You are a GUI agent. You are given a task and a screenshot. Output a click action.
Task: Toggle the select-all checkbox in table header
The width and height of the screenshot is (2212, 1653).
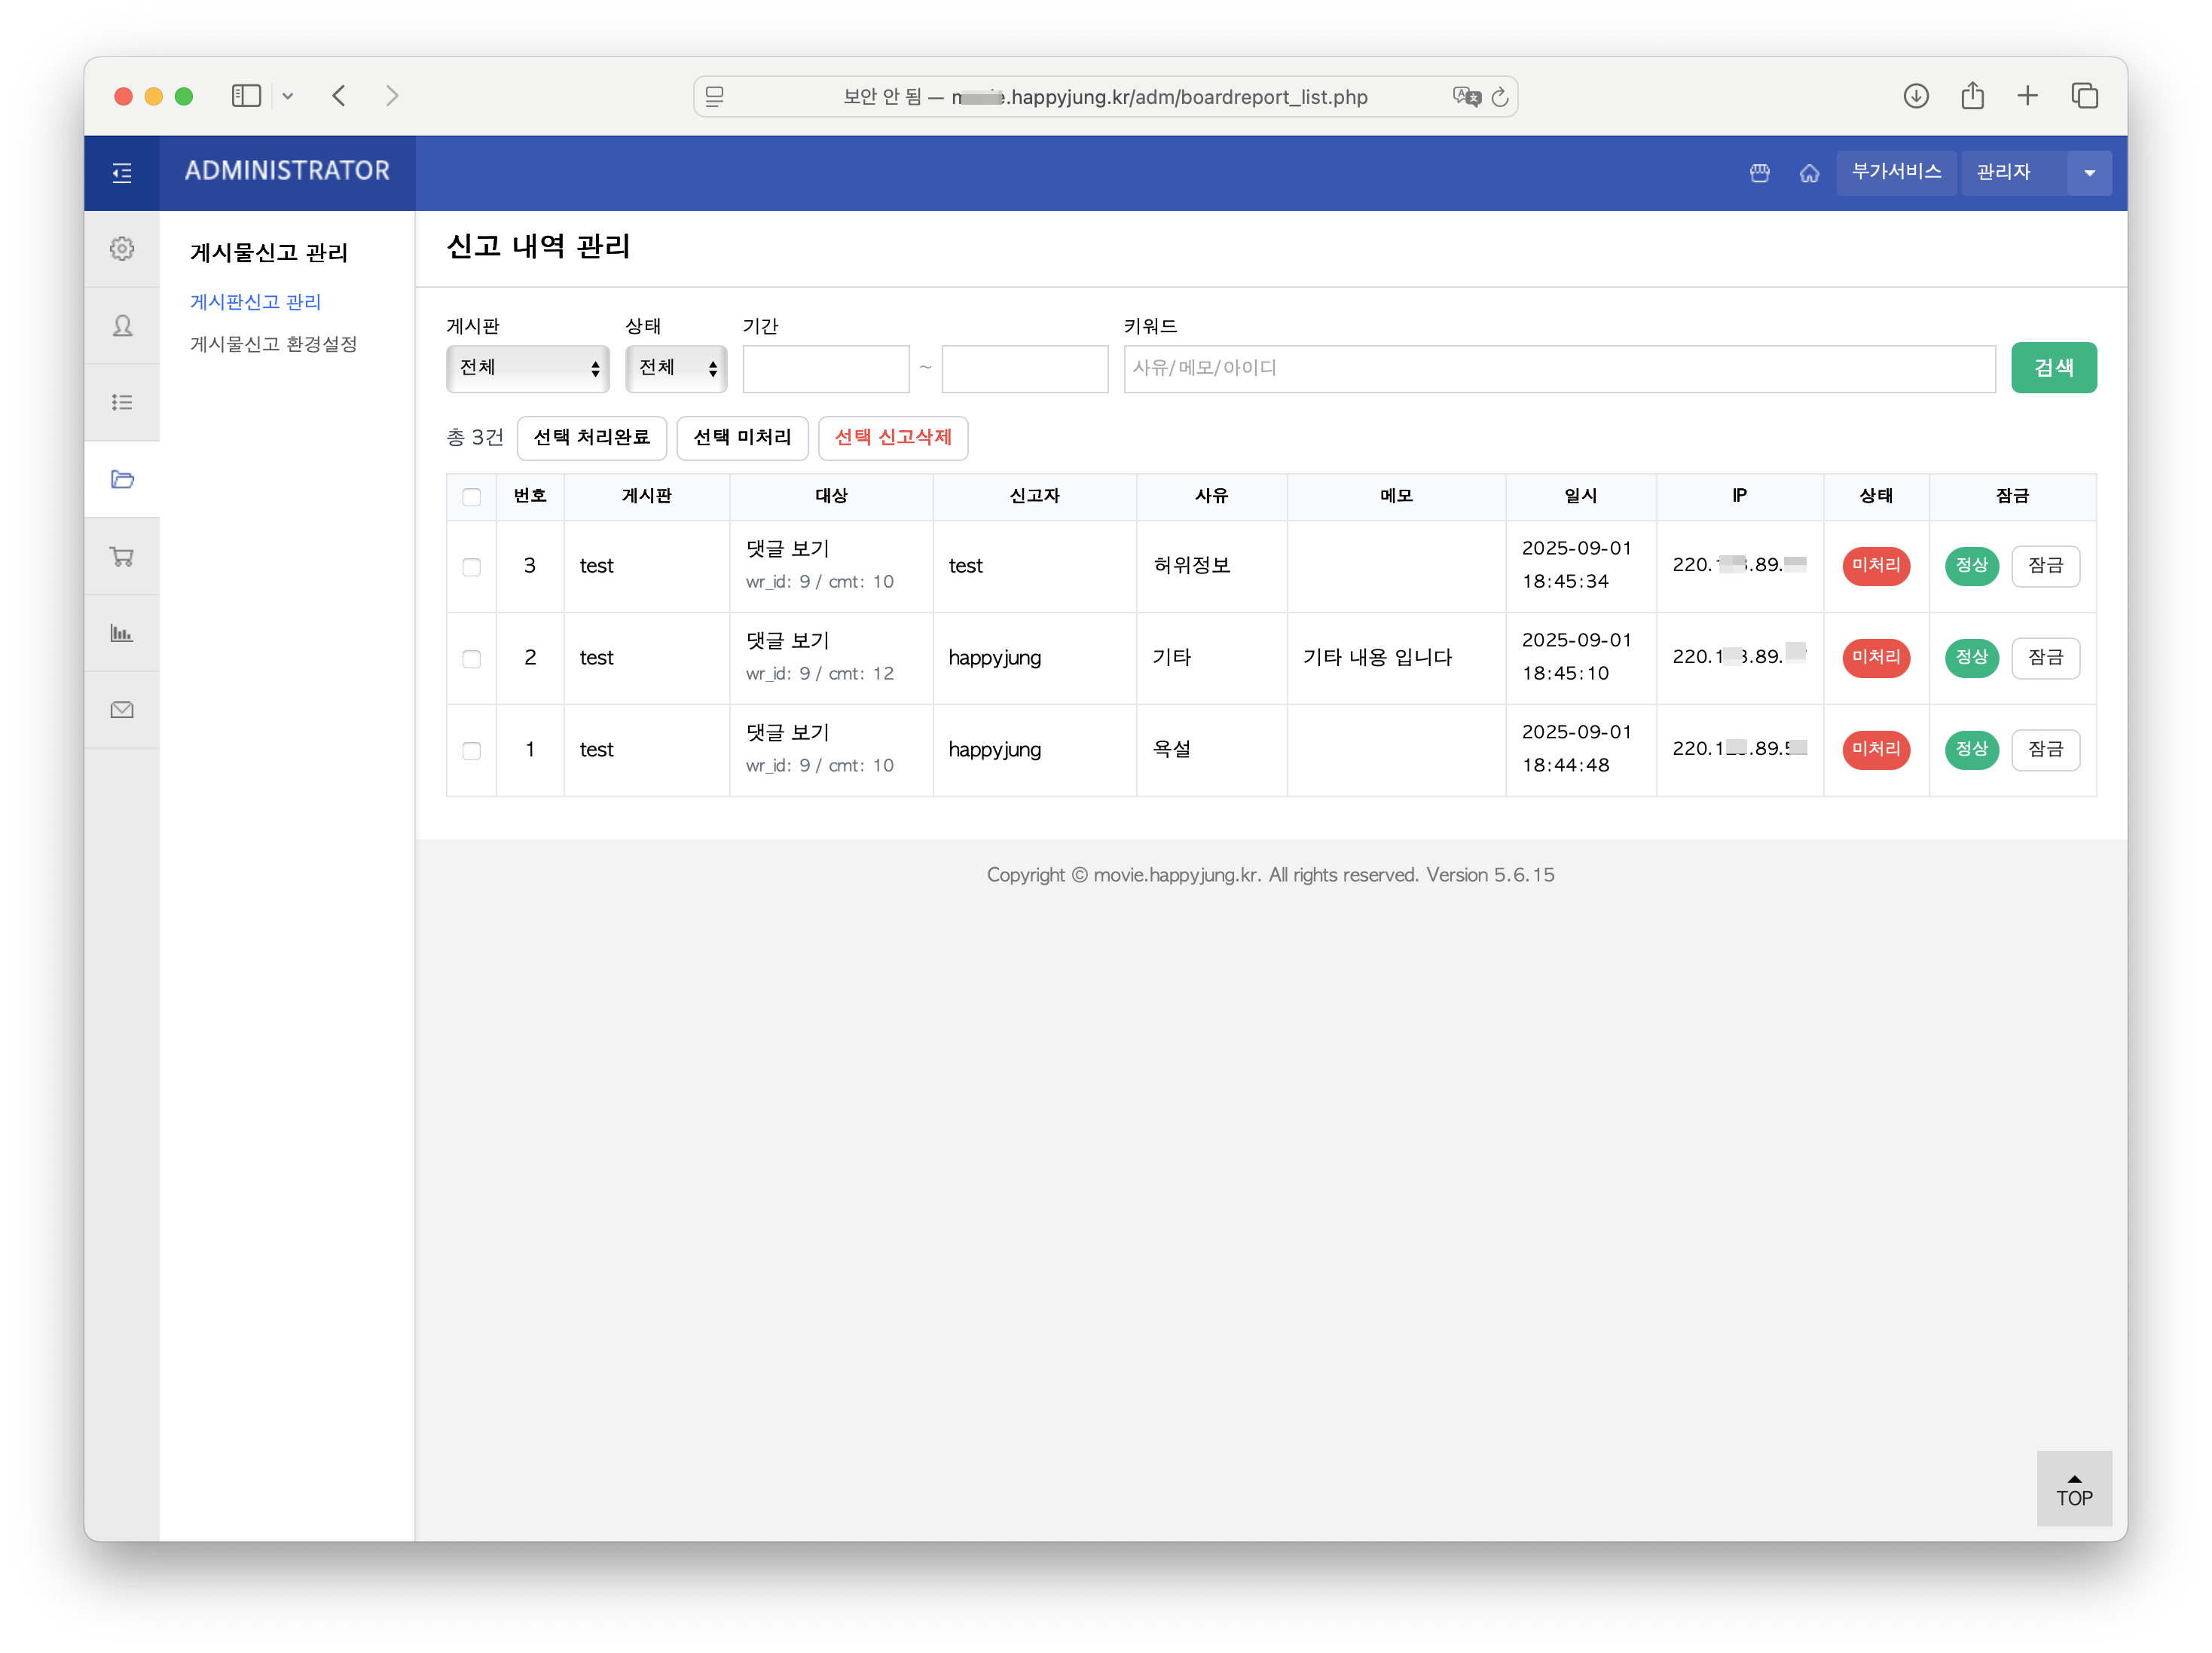471,497
